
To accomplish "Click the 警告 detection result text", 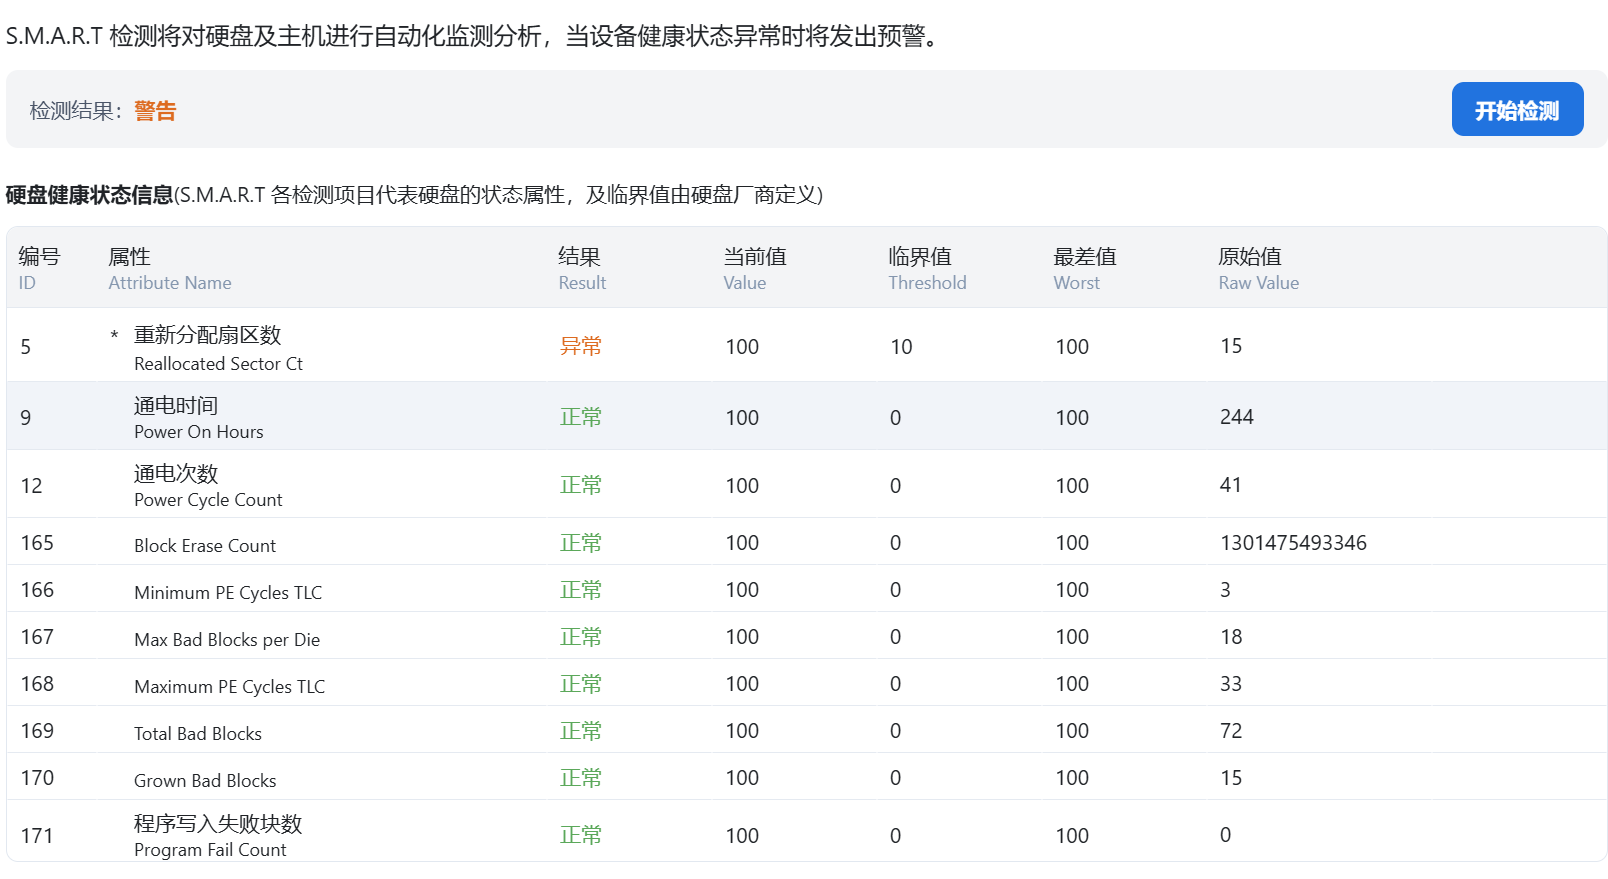I will click(x=155, y=111).
